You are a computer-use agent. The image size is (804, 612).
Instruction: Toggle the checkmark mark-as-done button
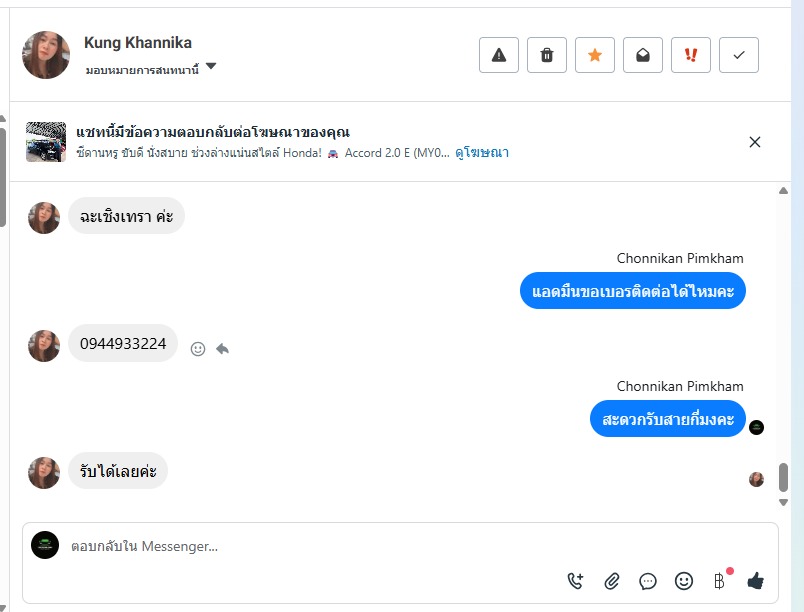tap(739, 55)
